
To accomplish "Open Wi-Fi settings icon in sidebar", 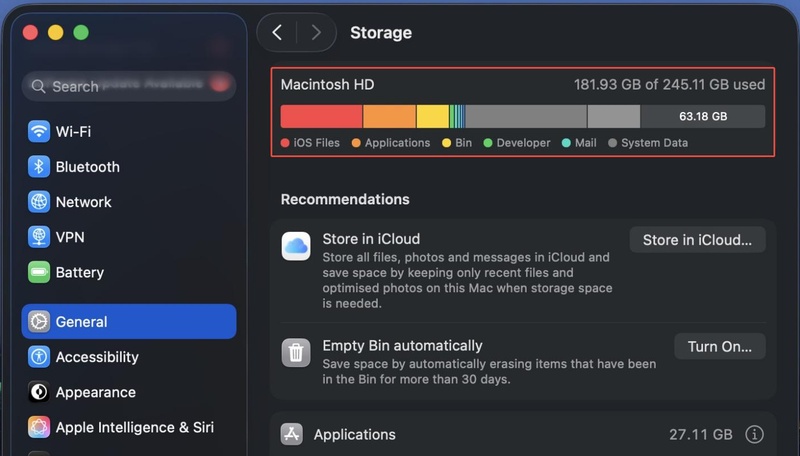I will point(39,131).
